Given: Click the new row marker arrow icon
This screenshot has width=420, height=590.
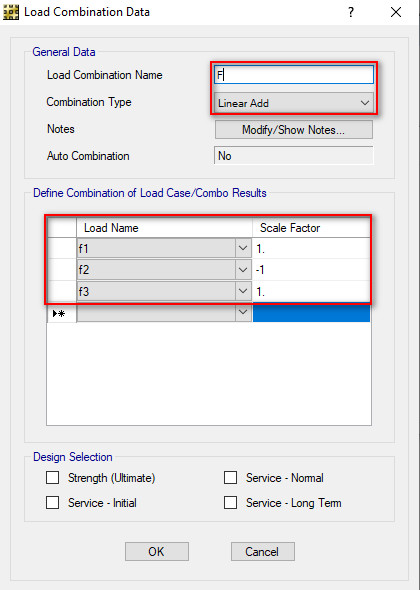Looking at the screenshot, I should [59, 313].
